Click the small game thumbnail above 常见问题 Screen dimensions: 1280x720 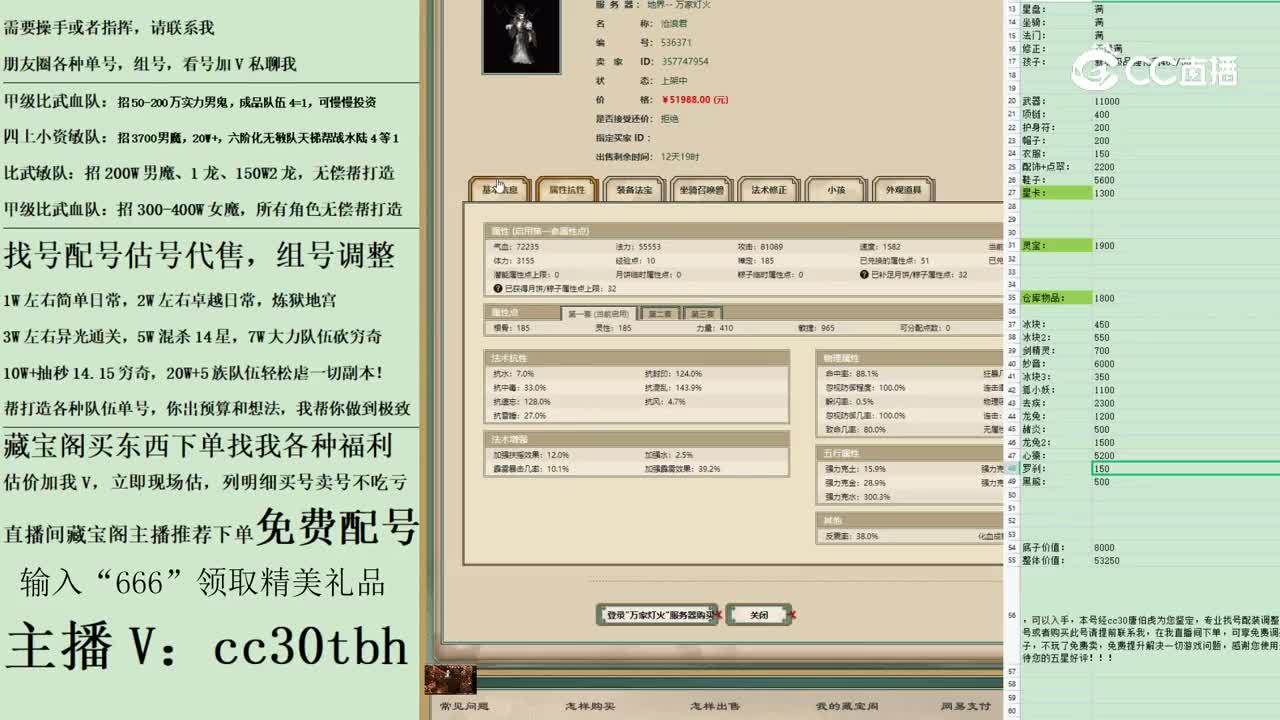click(x=450, y=680)
